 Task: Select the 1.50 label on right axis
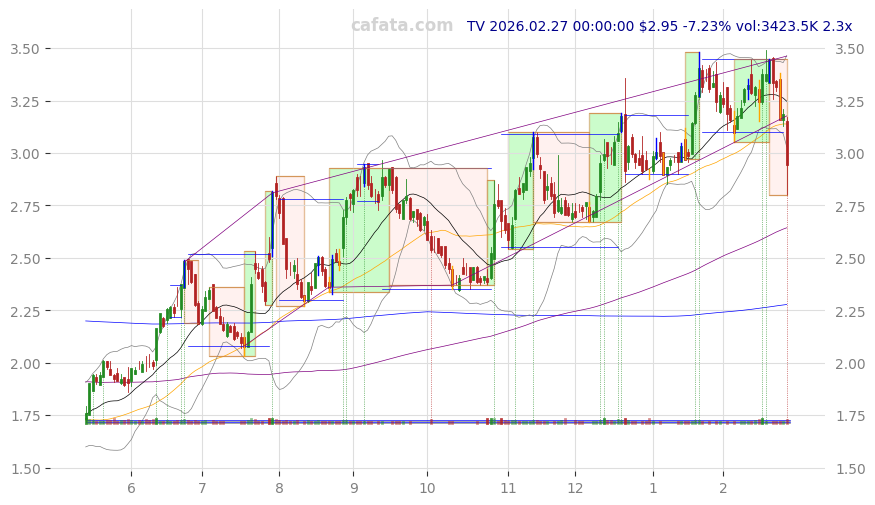click(850, 468)
